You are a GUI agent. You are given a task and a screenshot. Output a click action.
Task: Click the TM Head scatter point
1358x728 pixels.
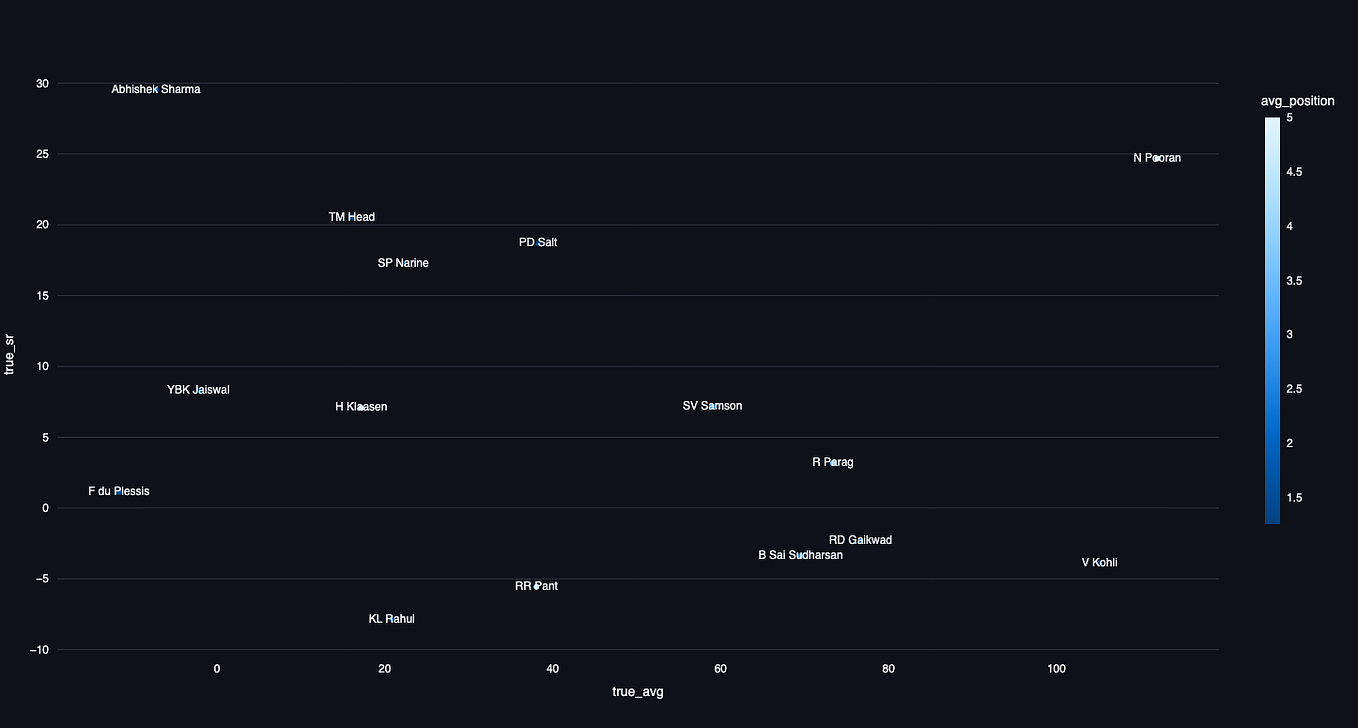[x=351, y=216]
